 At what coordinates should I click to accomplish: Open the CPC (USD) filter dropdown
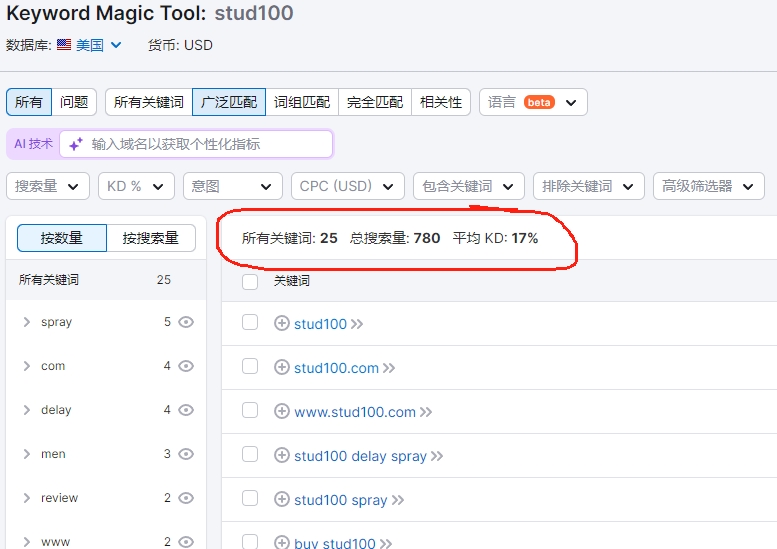[x=348, y=186]
